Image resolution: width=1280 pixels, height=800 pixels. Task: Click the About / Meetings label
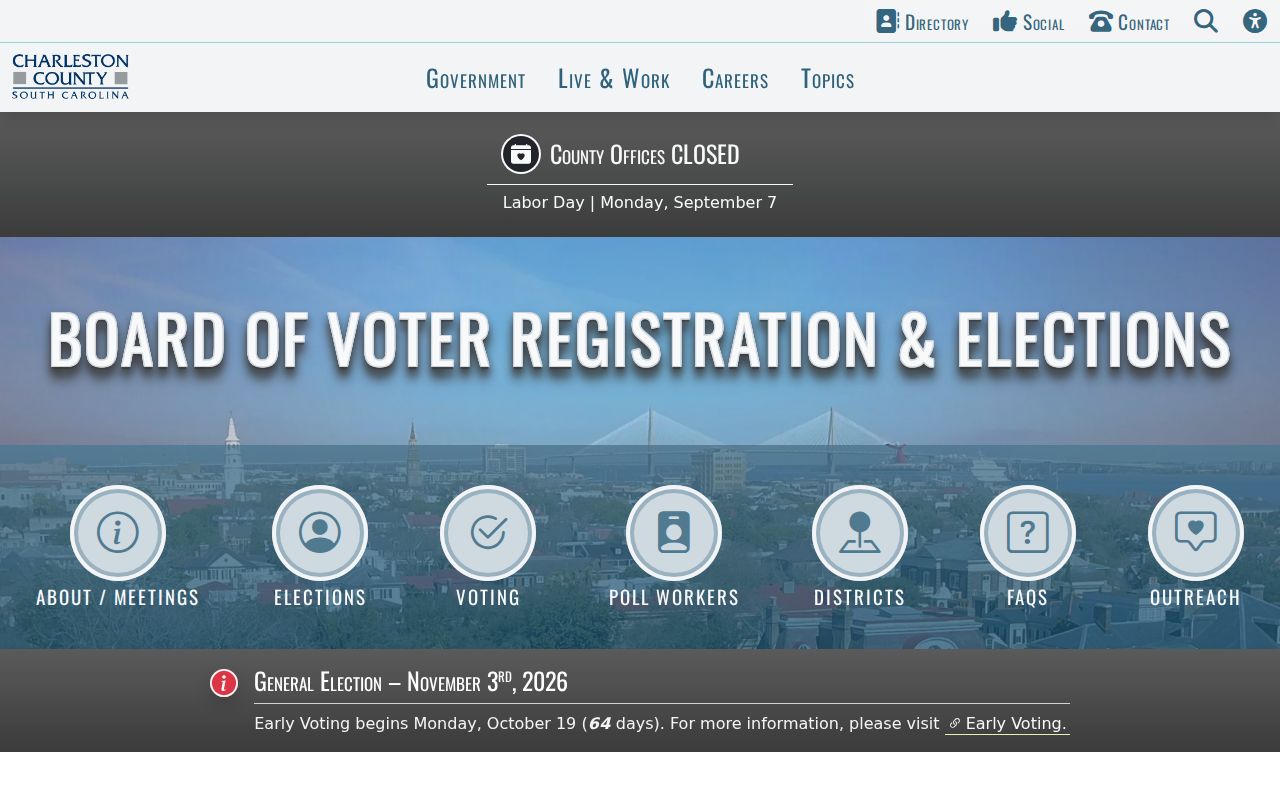[118, 597]
